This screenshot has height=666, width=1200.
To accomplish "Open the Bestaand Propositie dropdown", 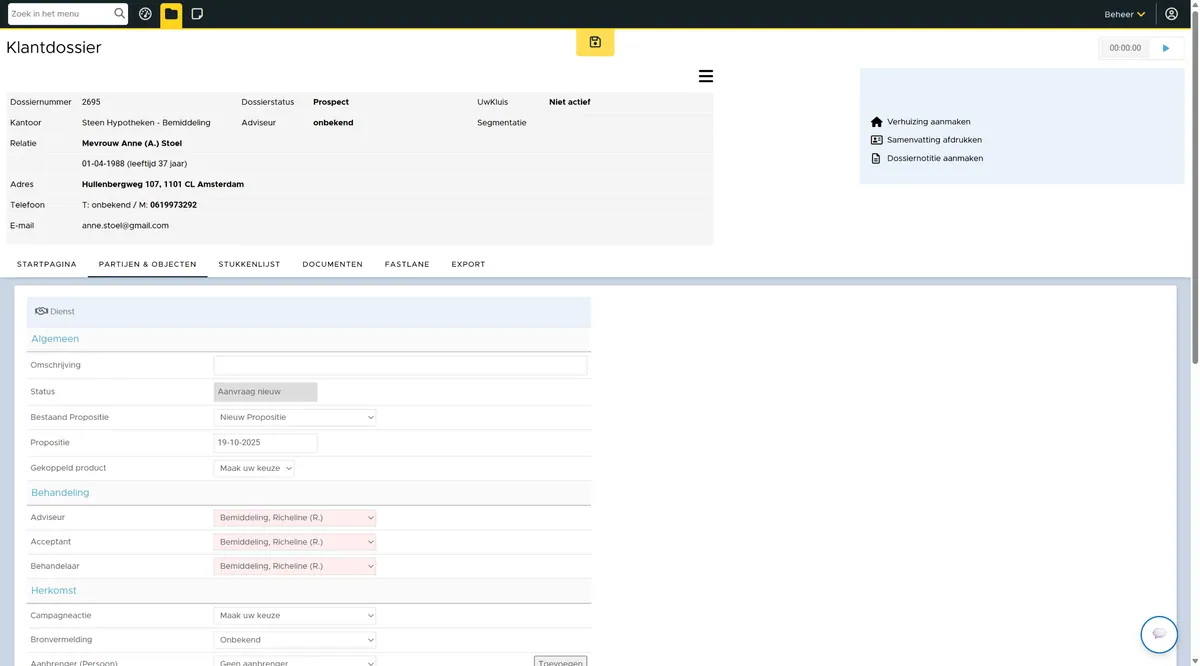I will pos(295,417).
